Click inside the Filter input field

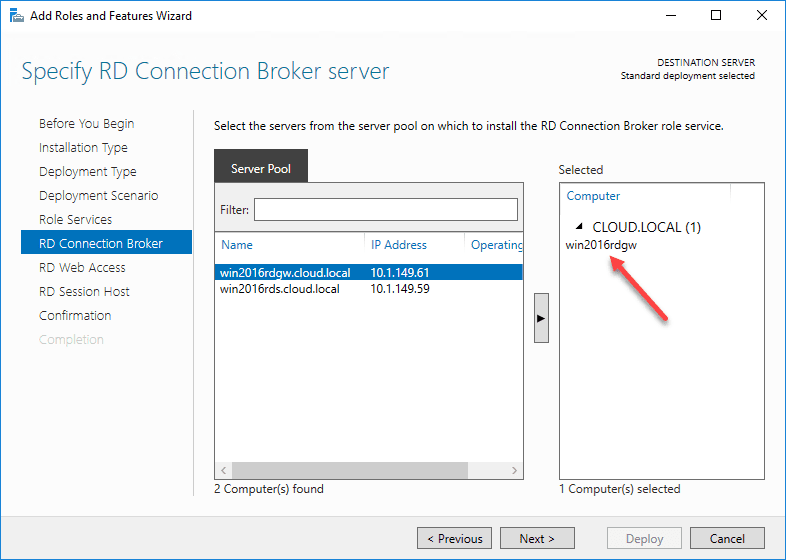(x=385, y=210)
